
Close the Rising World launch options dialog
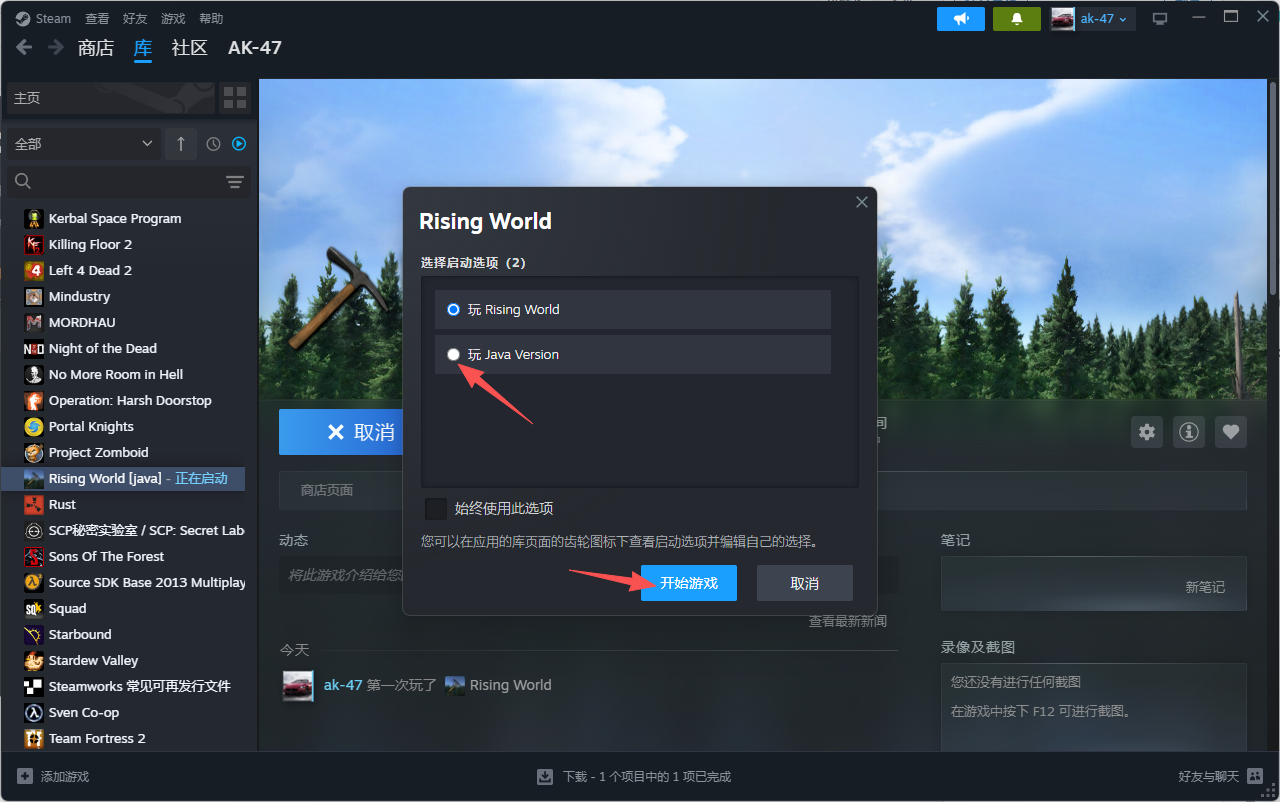point(862,202)
